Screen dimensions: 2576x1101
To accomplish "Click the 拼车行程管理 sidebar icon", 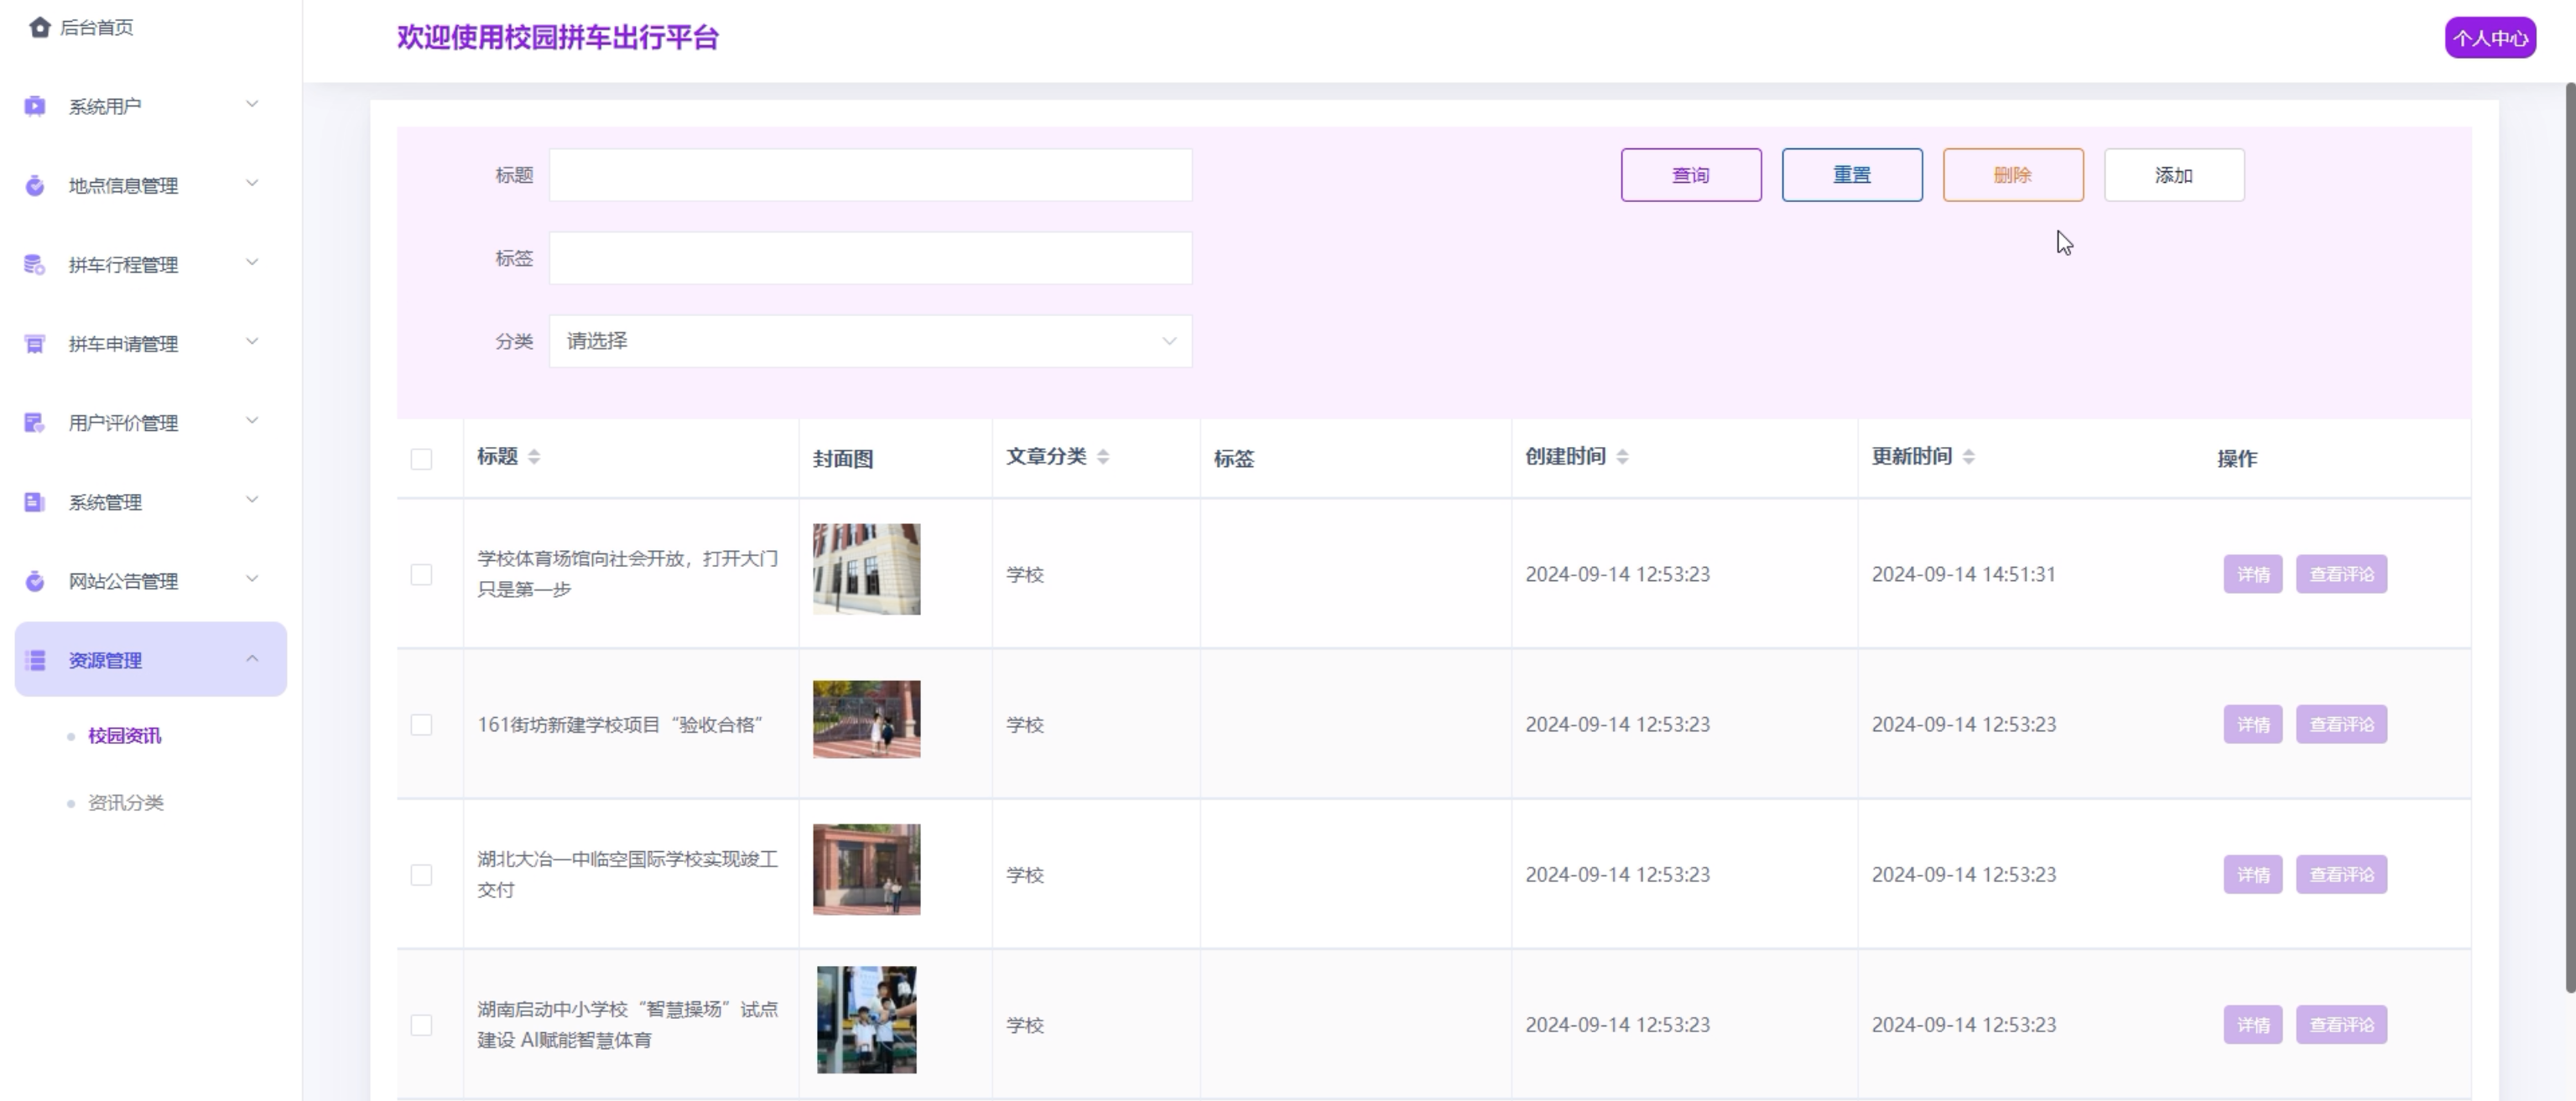I will pyautogui.click(x=35, y=264).
